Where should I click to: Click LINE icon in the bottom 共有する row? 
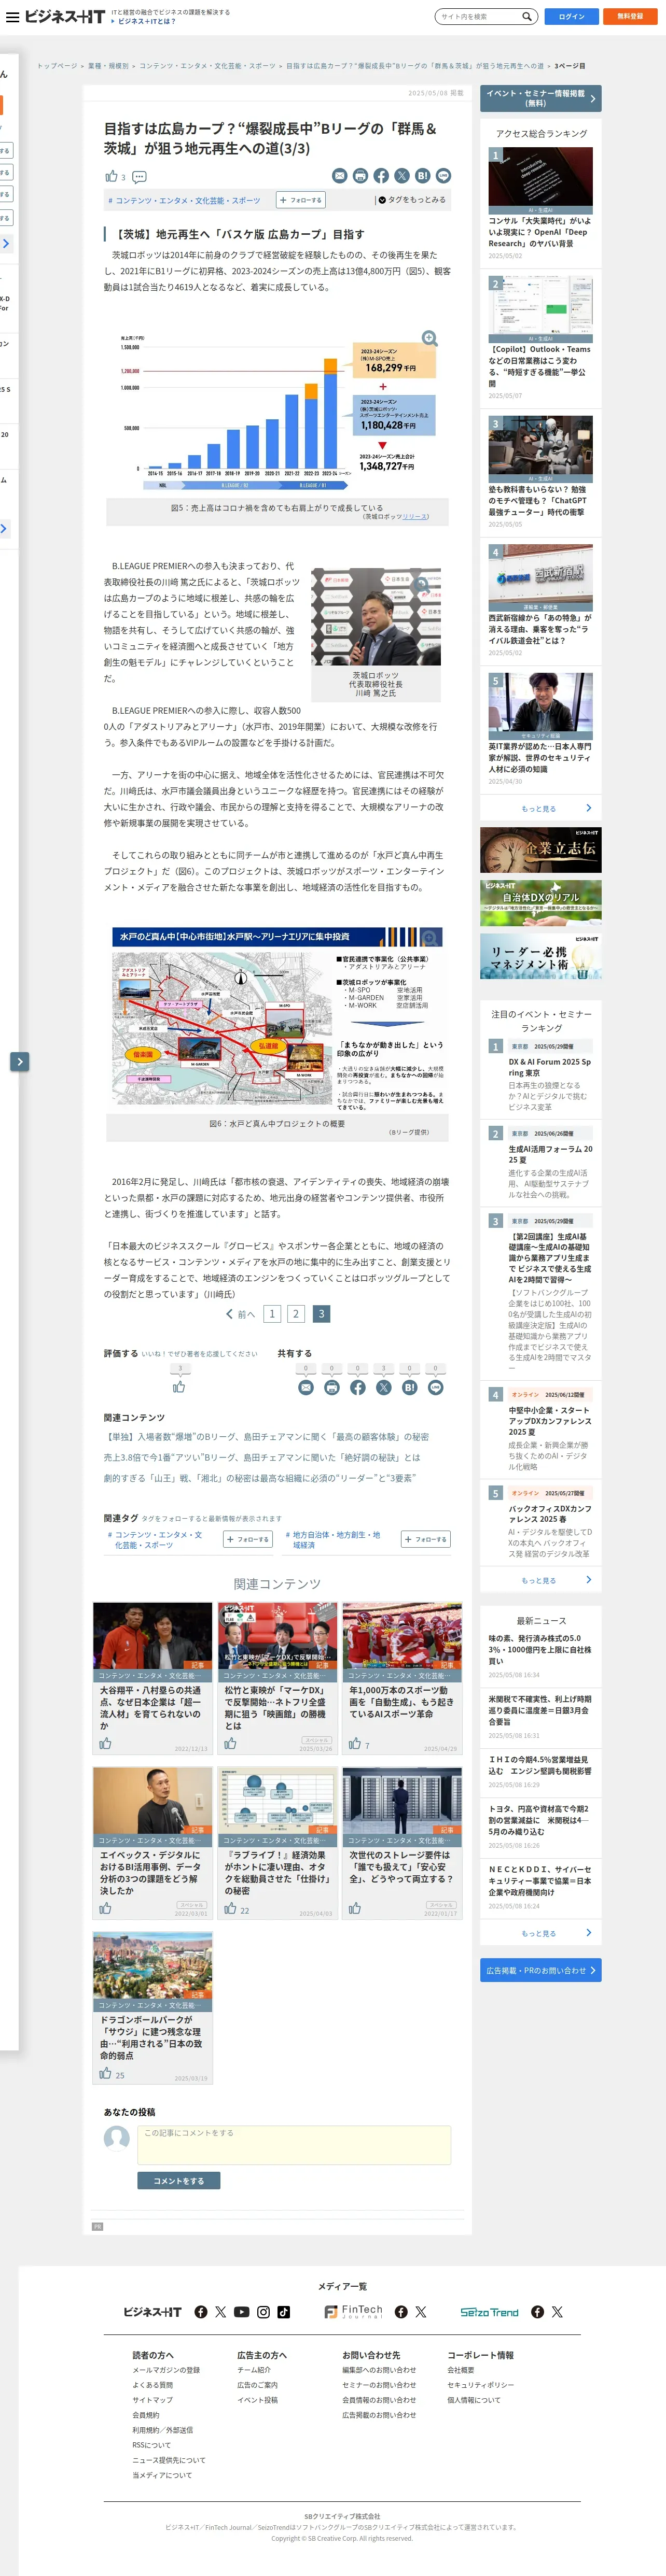435,1388
